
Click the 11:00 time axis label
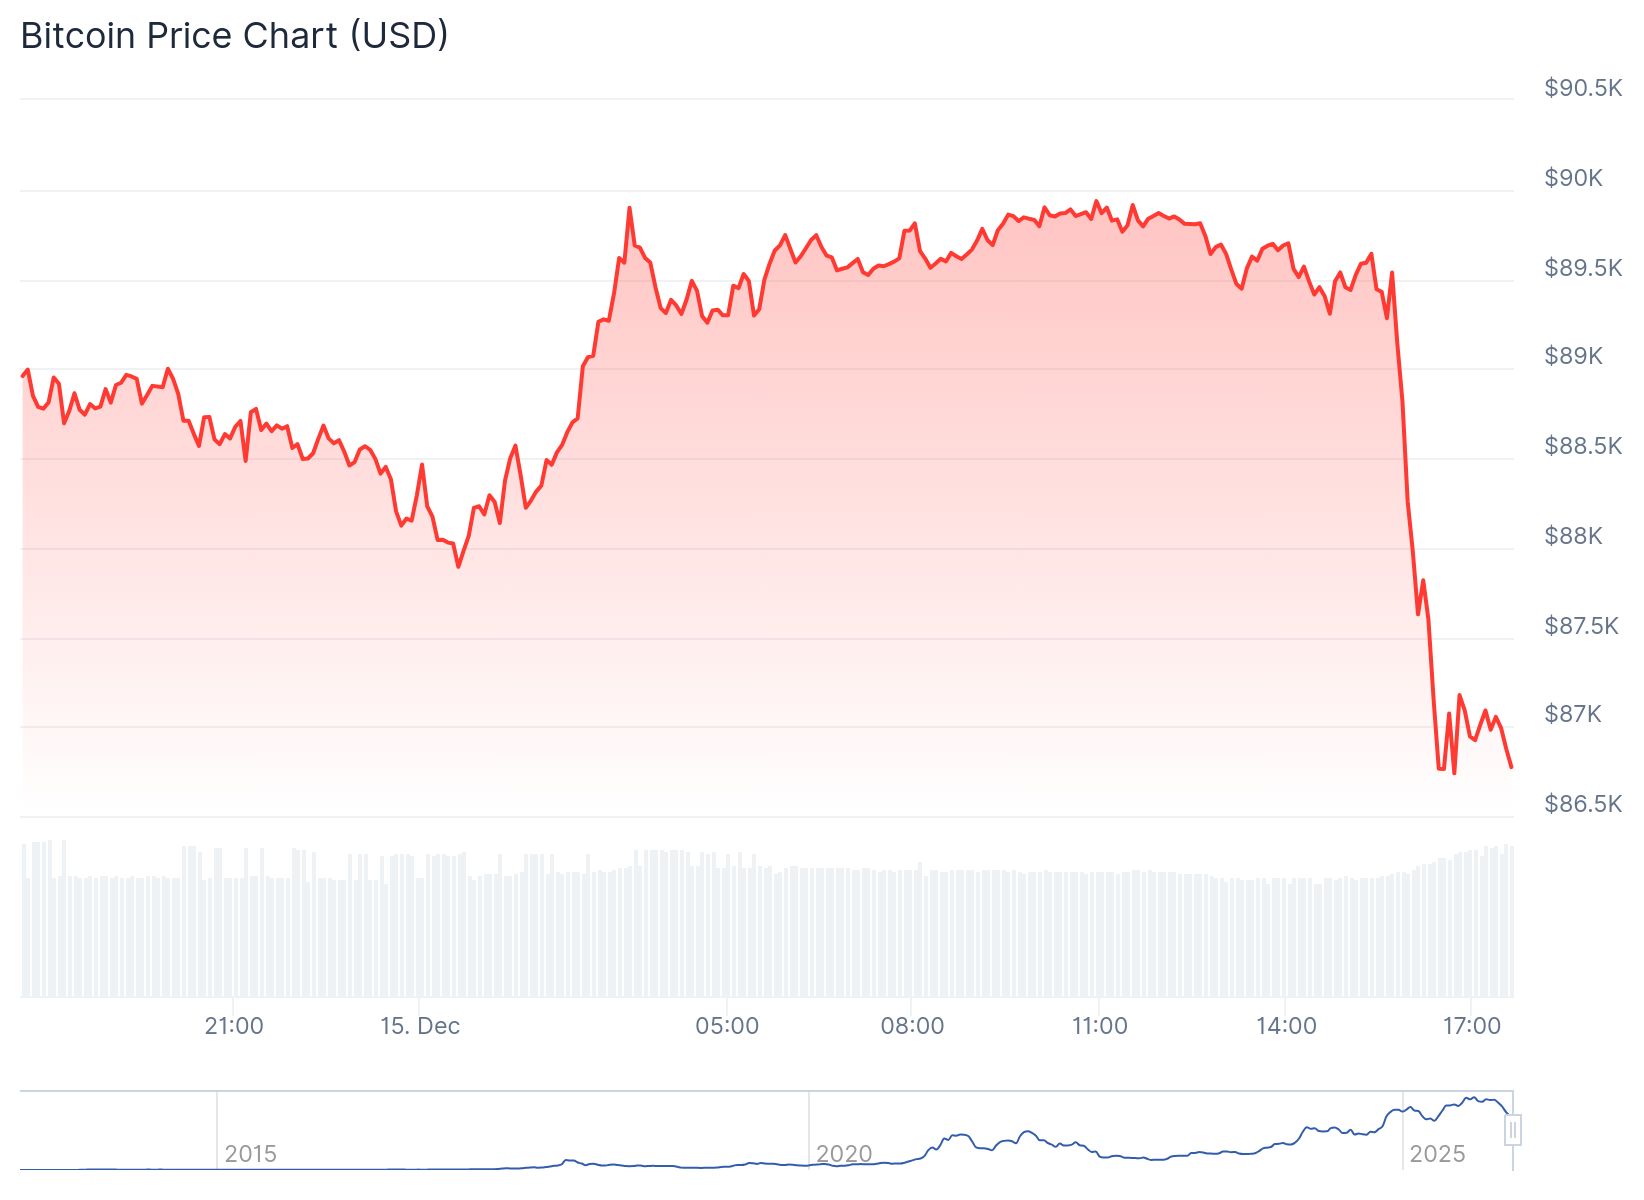pyautogui.click(x=1099, y=1026)
